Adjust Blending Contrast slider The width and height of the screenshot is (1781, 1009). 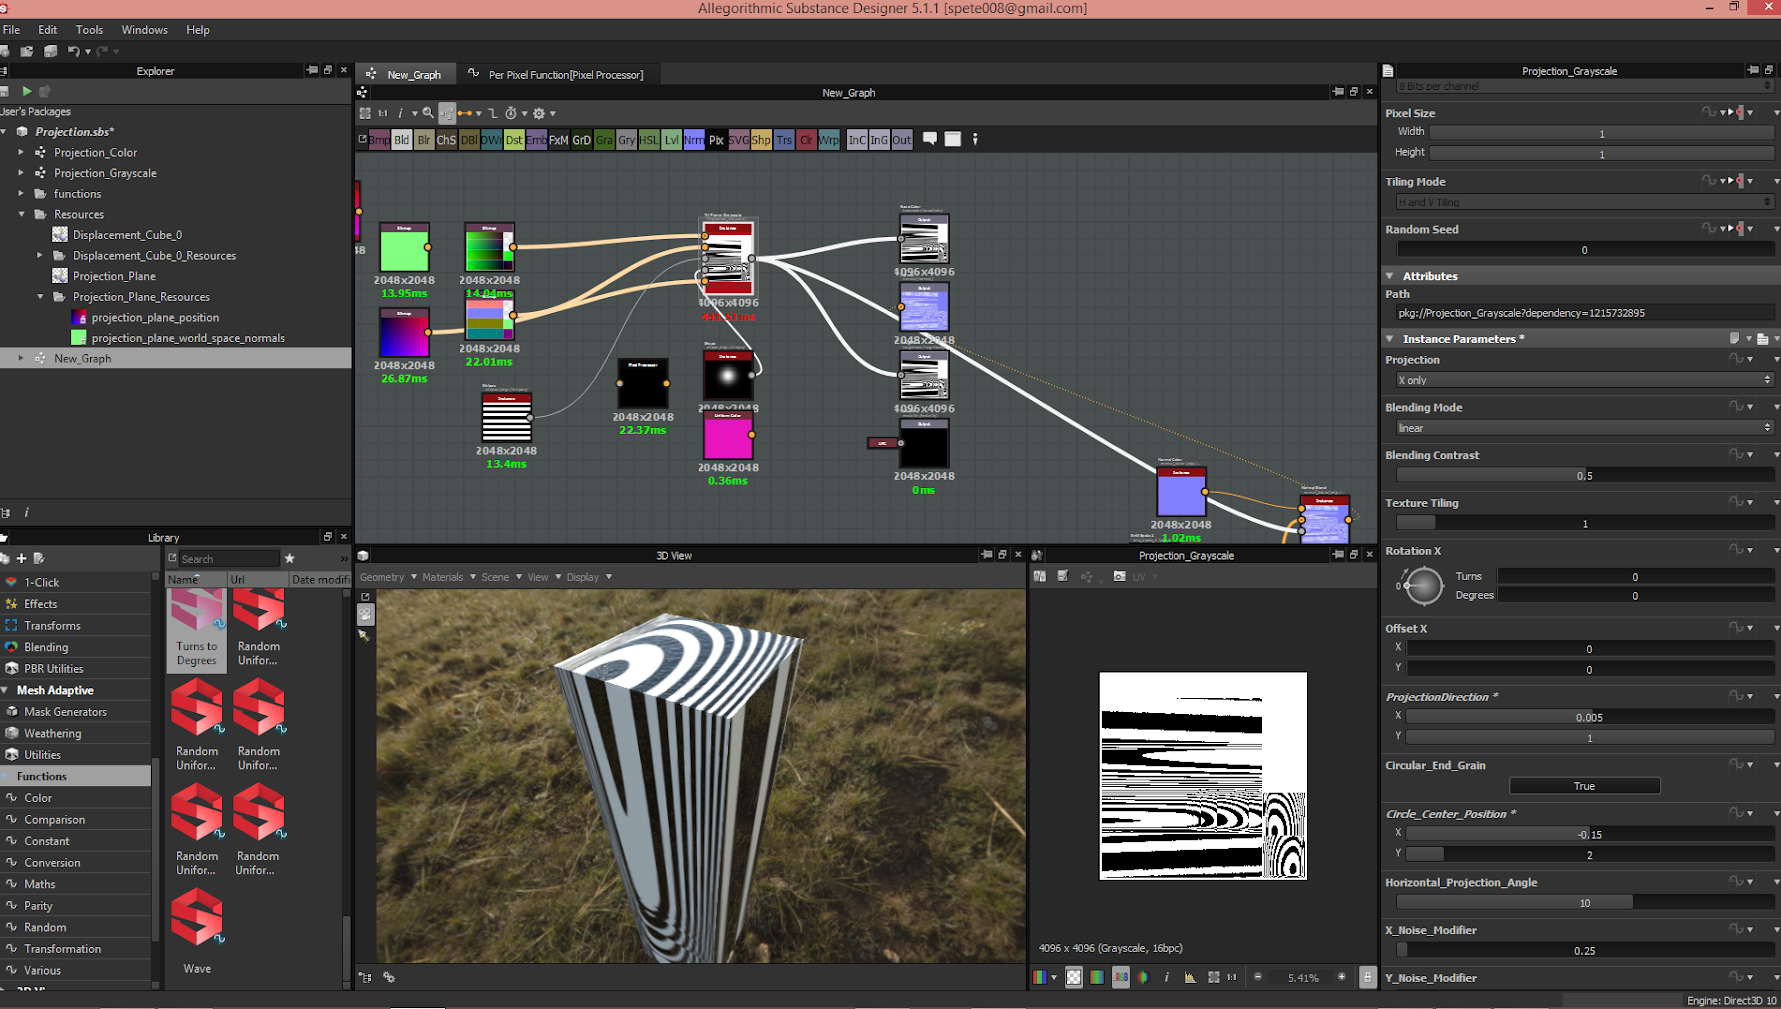(1584, 476)
